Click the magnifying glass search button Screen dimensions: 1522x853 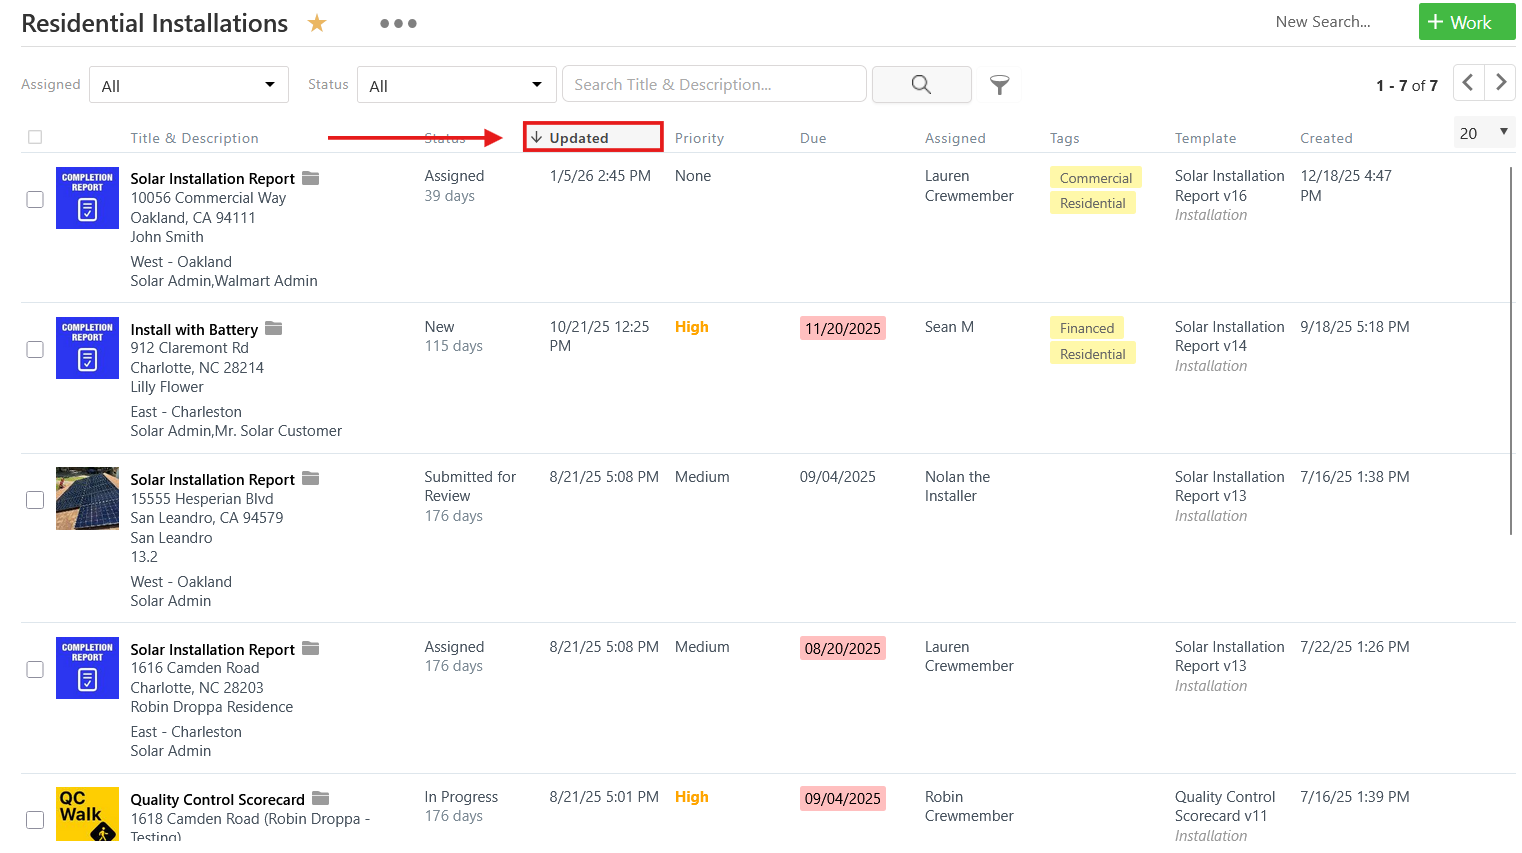(x=921, y=85)
